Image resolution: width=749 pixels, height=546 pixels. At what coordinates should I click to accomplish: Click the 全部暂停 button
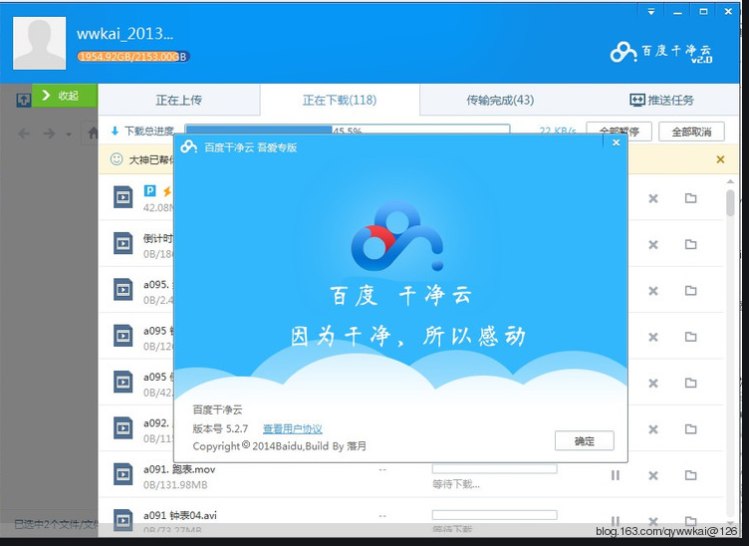click(x=619, y=131)
